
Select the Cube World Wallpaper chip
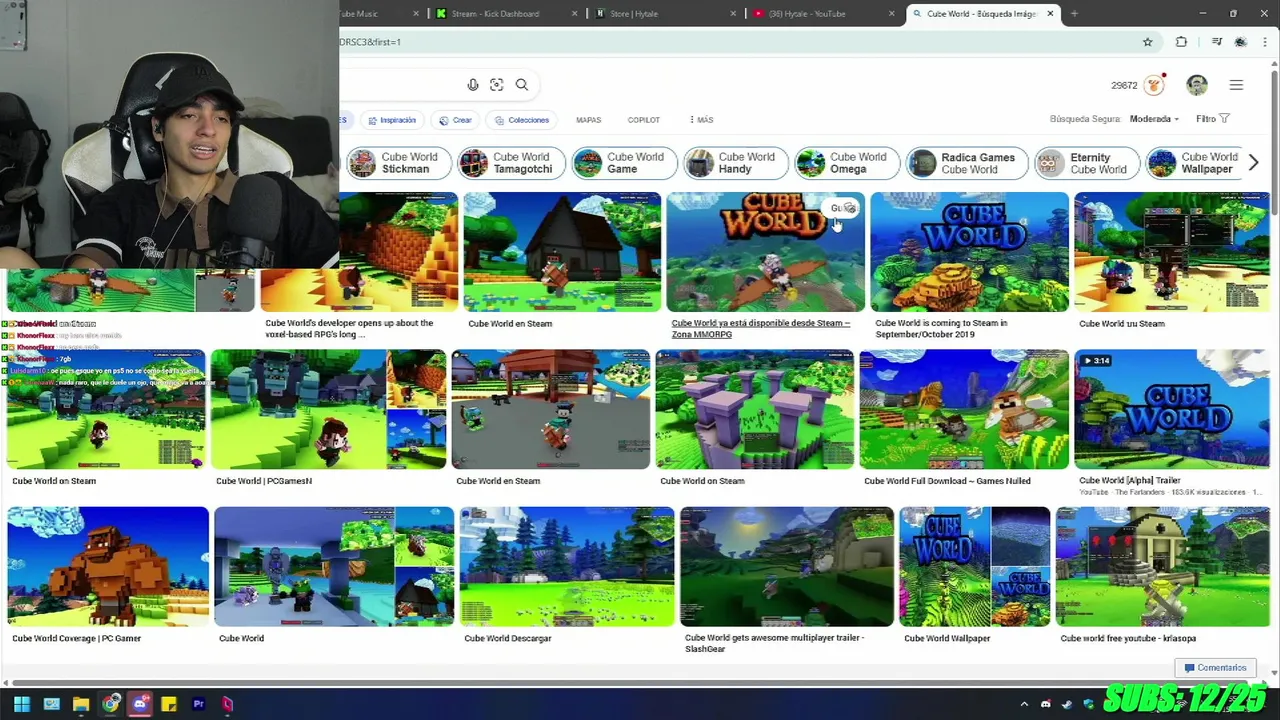[1196, 163]
